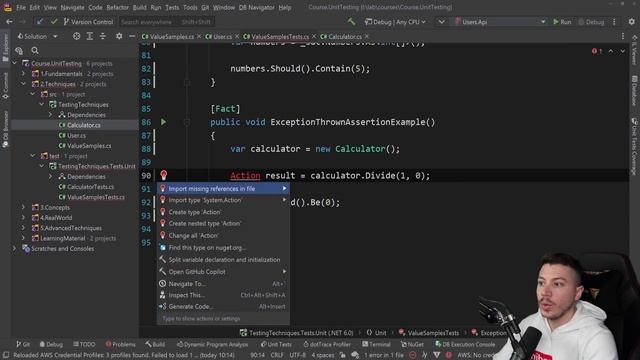640x360 pixels.
Task: Open the Terminal tool window
Action: coord(376,344)
